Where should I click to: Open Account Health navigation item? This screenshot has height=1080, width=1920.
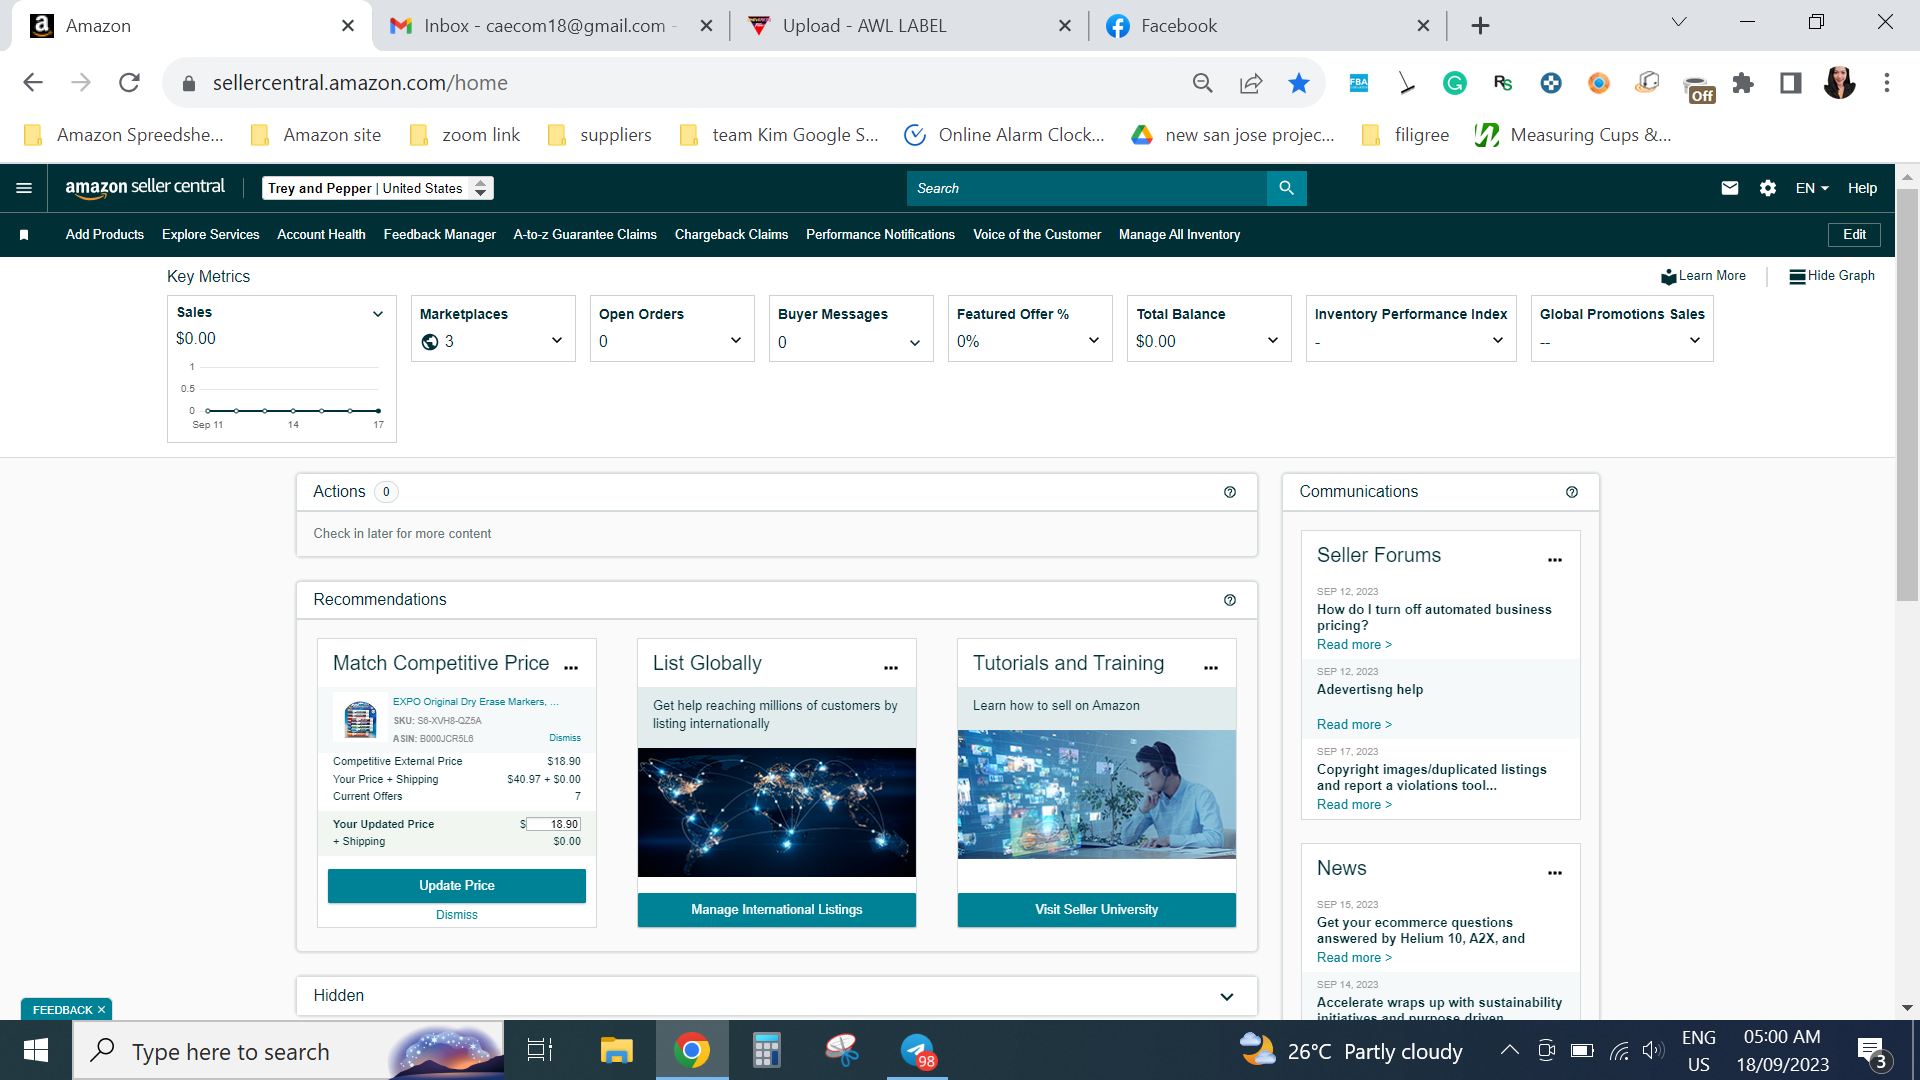pos(321,235)
